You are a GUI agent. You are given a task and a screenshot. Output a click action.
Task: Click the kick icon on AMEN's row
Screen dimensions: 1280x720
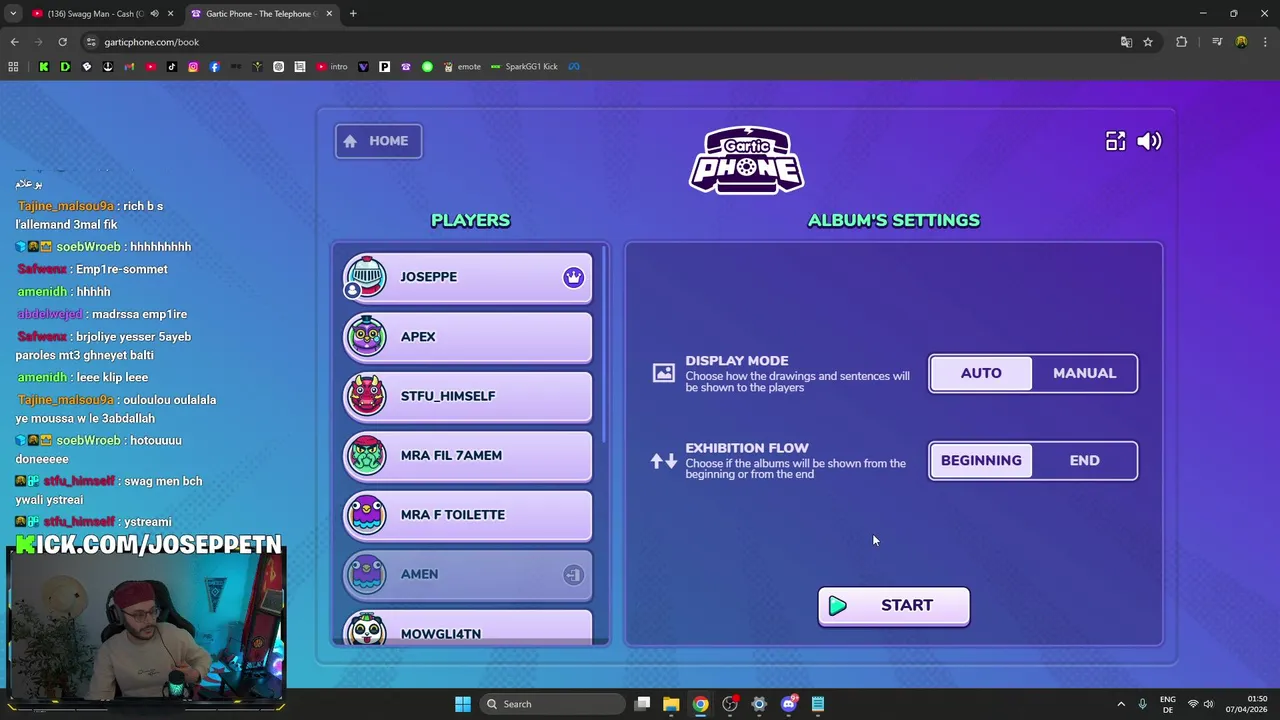tap(573, 575)
